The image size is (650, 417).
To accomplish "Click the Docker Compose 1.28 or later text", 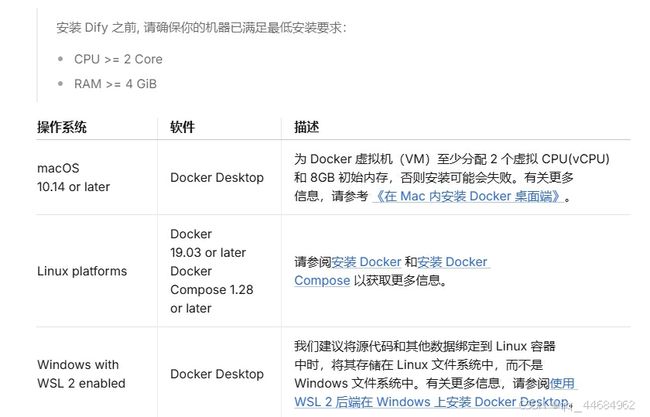I will [211, 290].
